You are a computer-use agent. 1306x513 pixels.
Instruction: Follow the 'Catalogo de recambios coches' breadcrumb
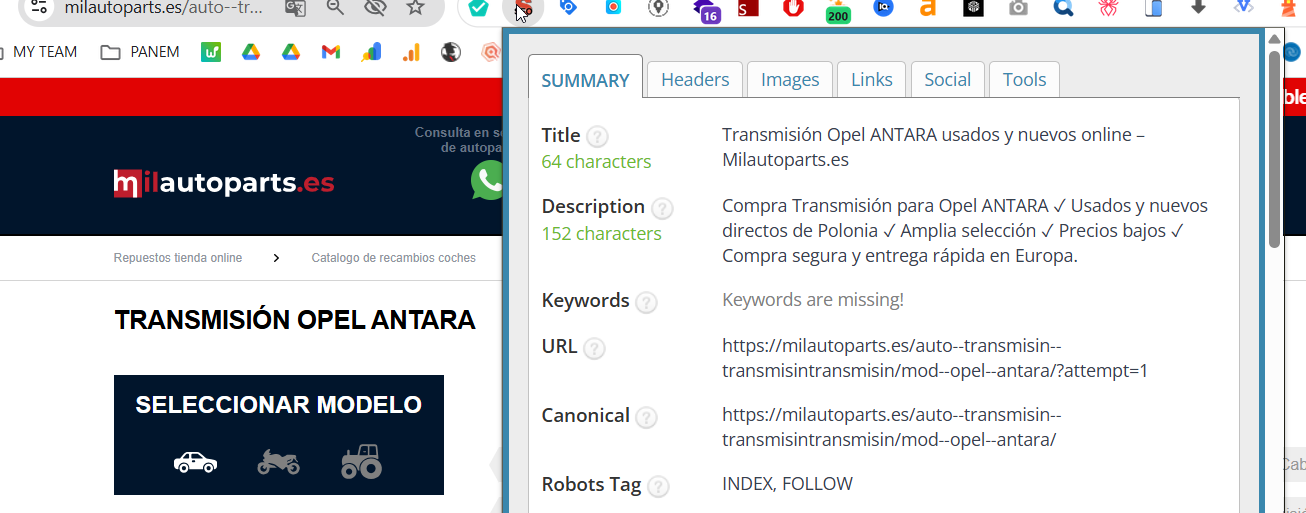click(393, 258)
